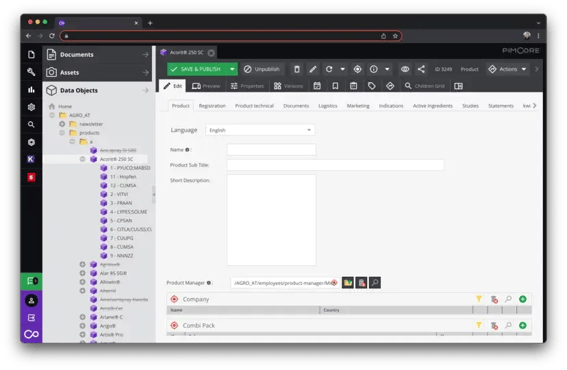Image resolution: width=567 pixels, height=370 pixels.
Task: Expand the newsletter folder node
Action: tap(62, 124)
